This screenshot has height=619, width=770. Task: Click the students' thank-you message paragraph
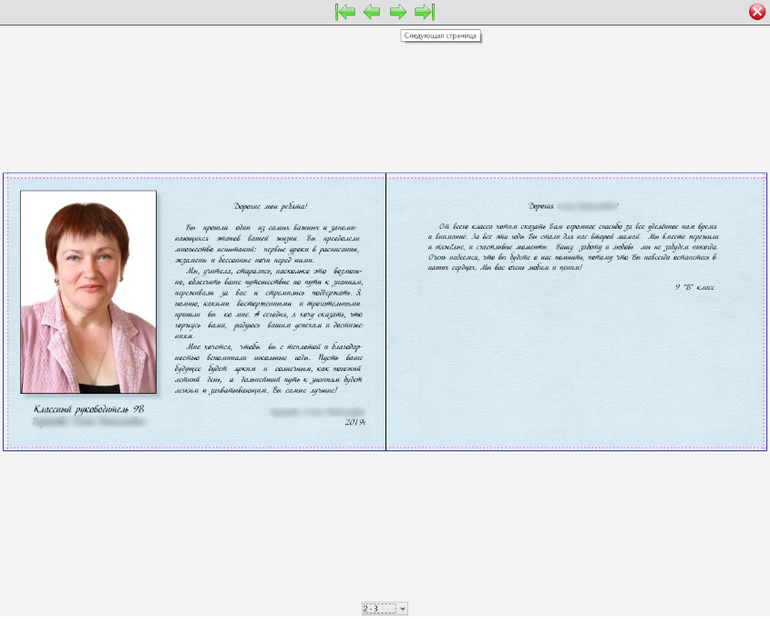pyautogui.click(x=575, y=247)
